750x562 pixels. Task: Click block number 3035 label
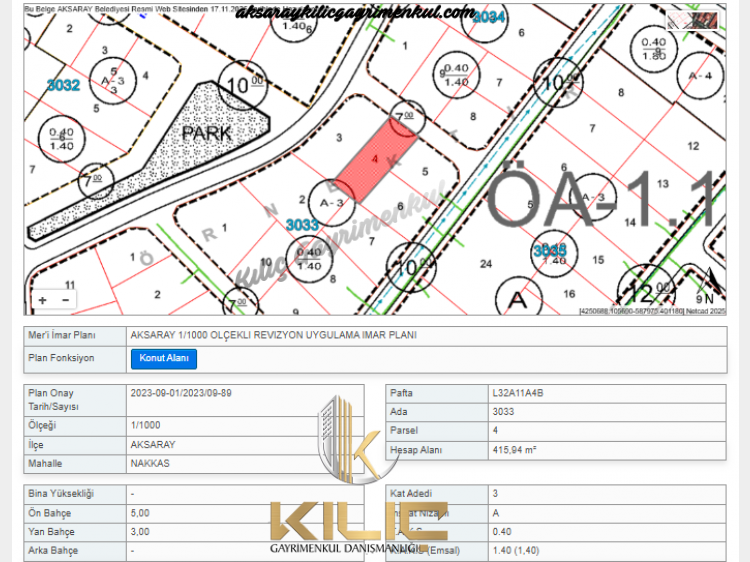[550, 249]
